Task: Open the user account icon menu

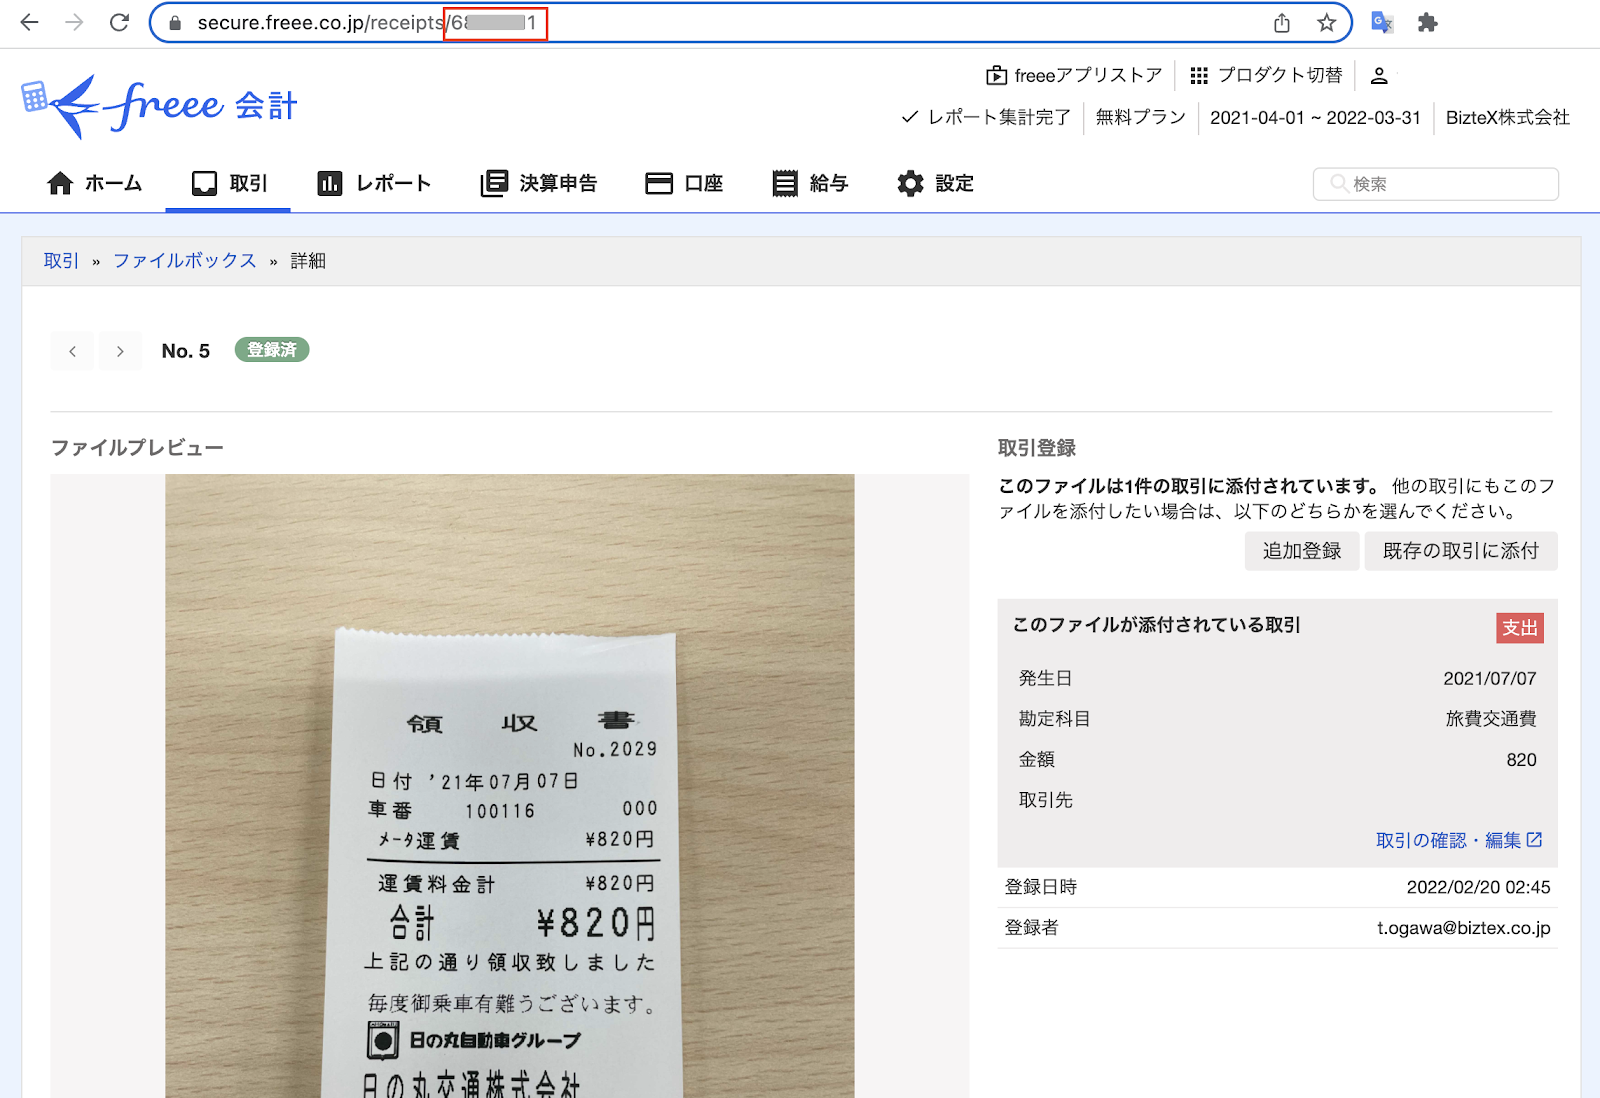Action: point(1379,75)
